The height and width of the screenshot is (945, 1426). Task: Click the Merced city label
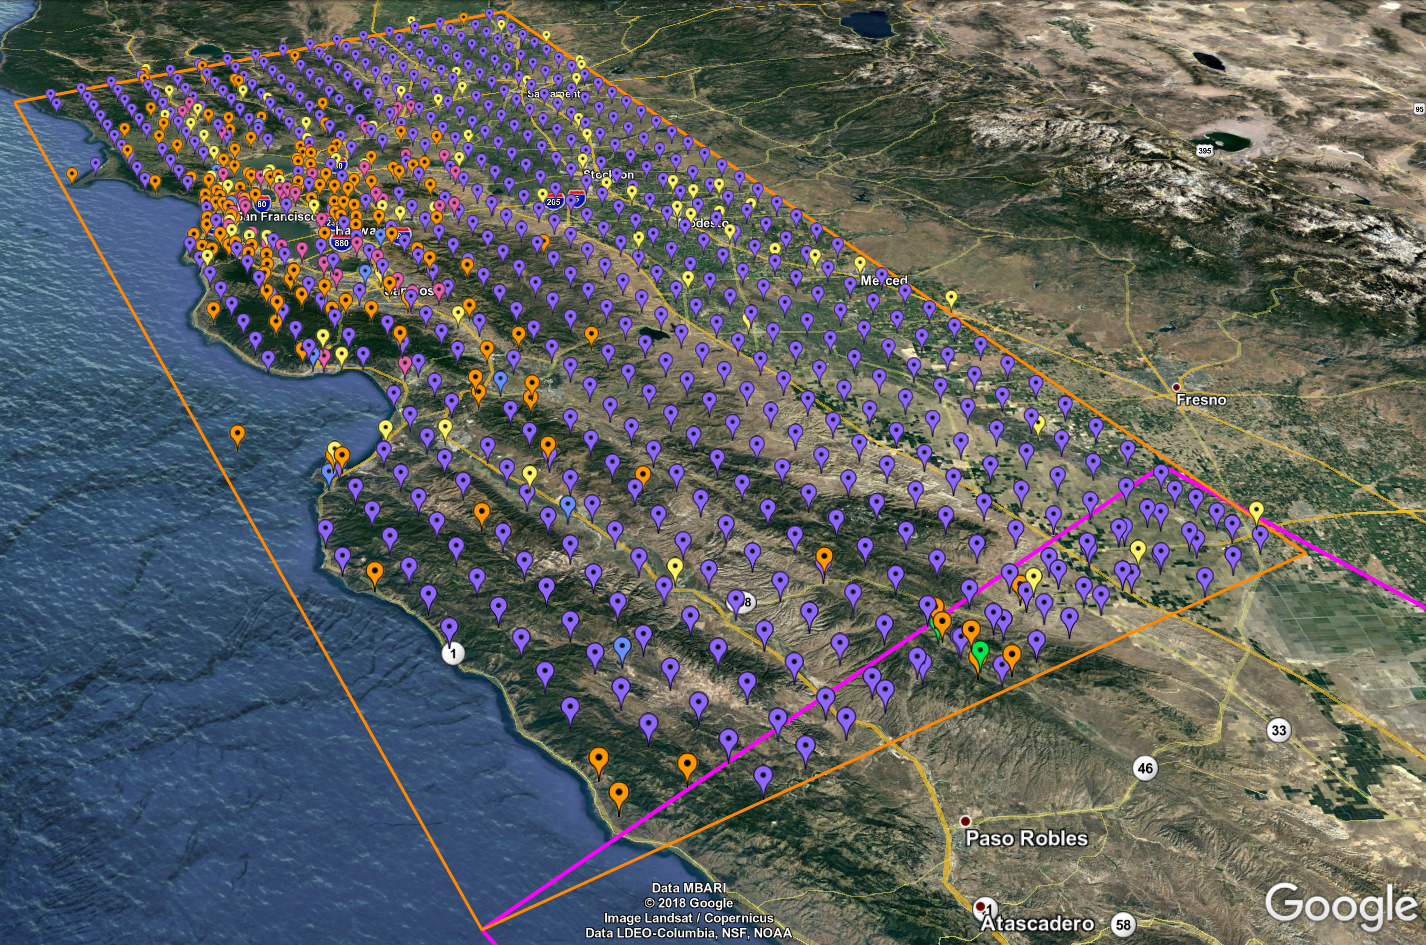tap(885, 282)
